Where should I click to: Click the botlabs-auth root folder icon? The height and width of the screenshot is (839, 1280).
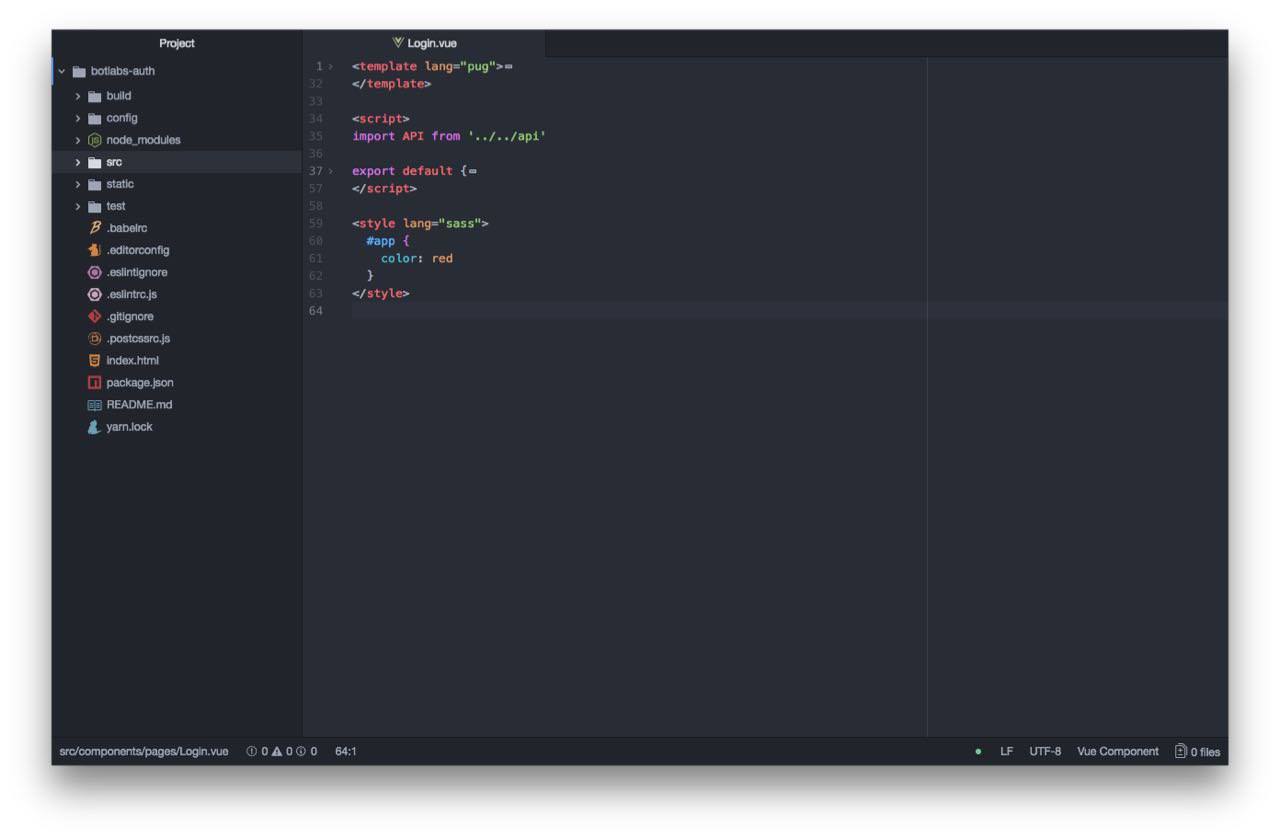(79, 71)
